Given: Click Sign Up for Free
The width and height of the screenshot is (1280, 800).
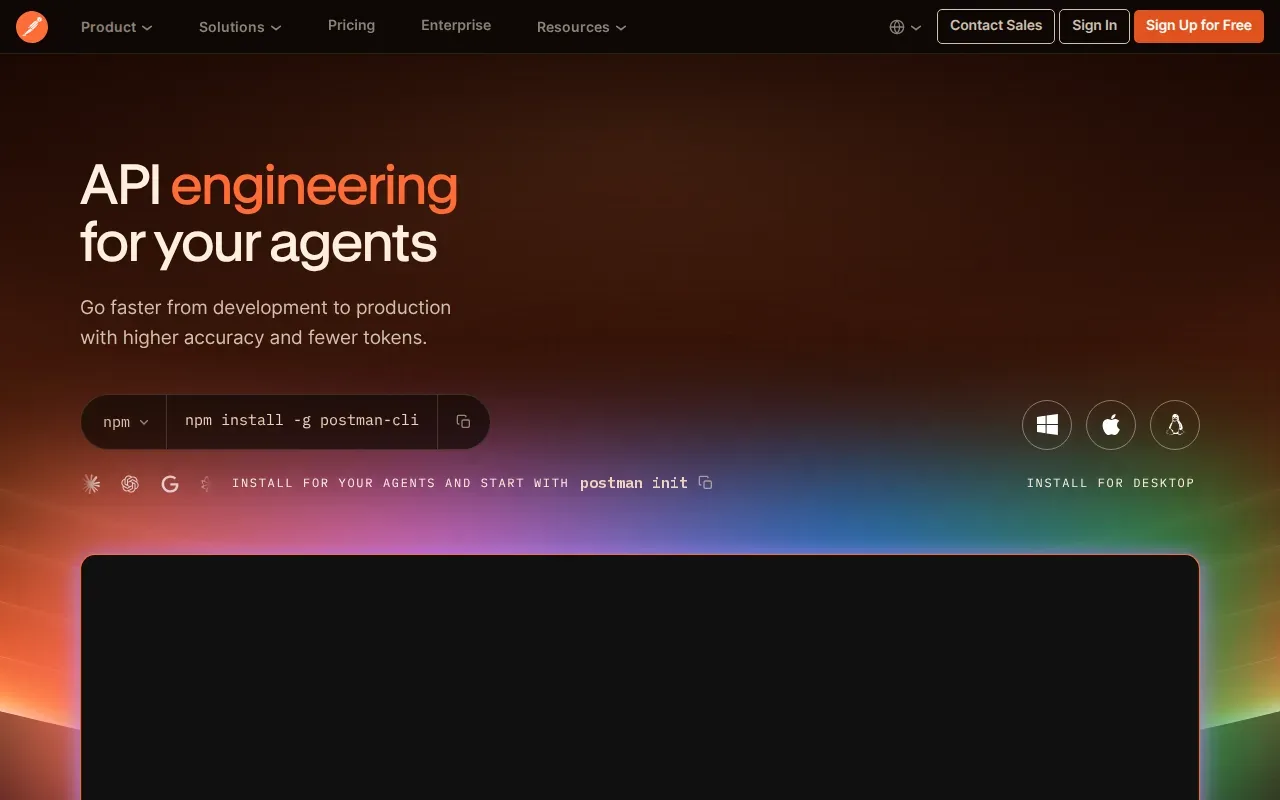Looking at the screenshot, I should (1198, 26).
